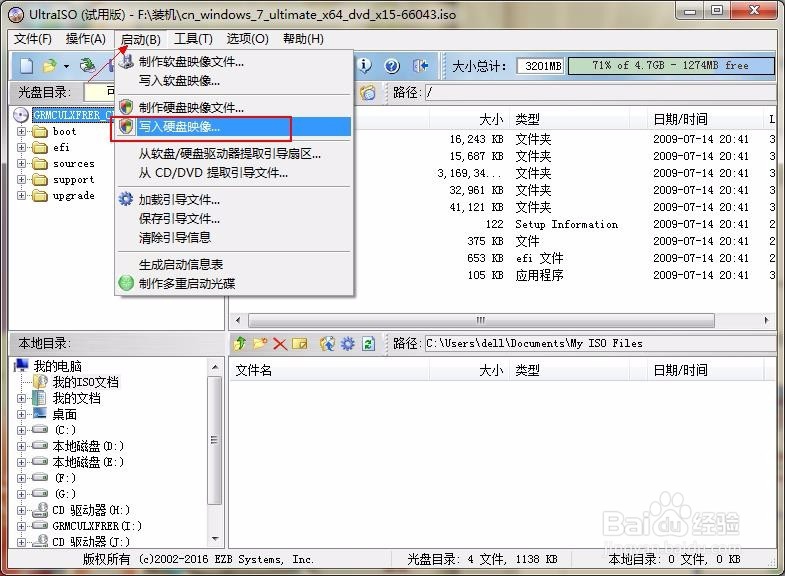785x576 pixels.
Task: Select 本地磁盘 (E:) in local tree
Action: tap(88, 462)
